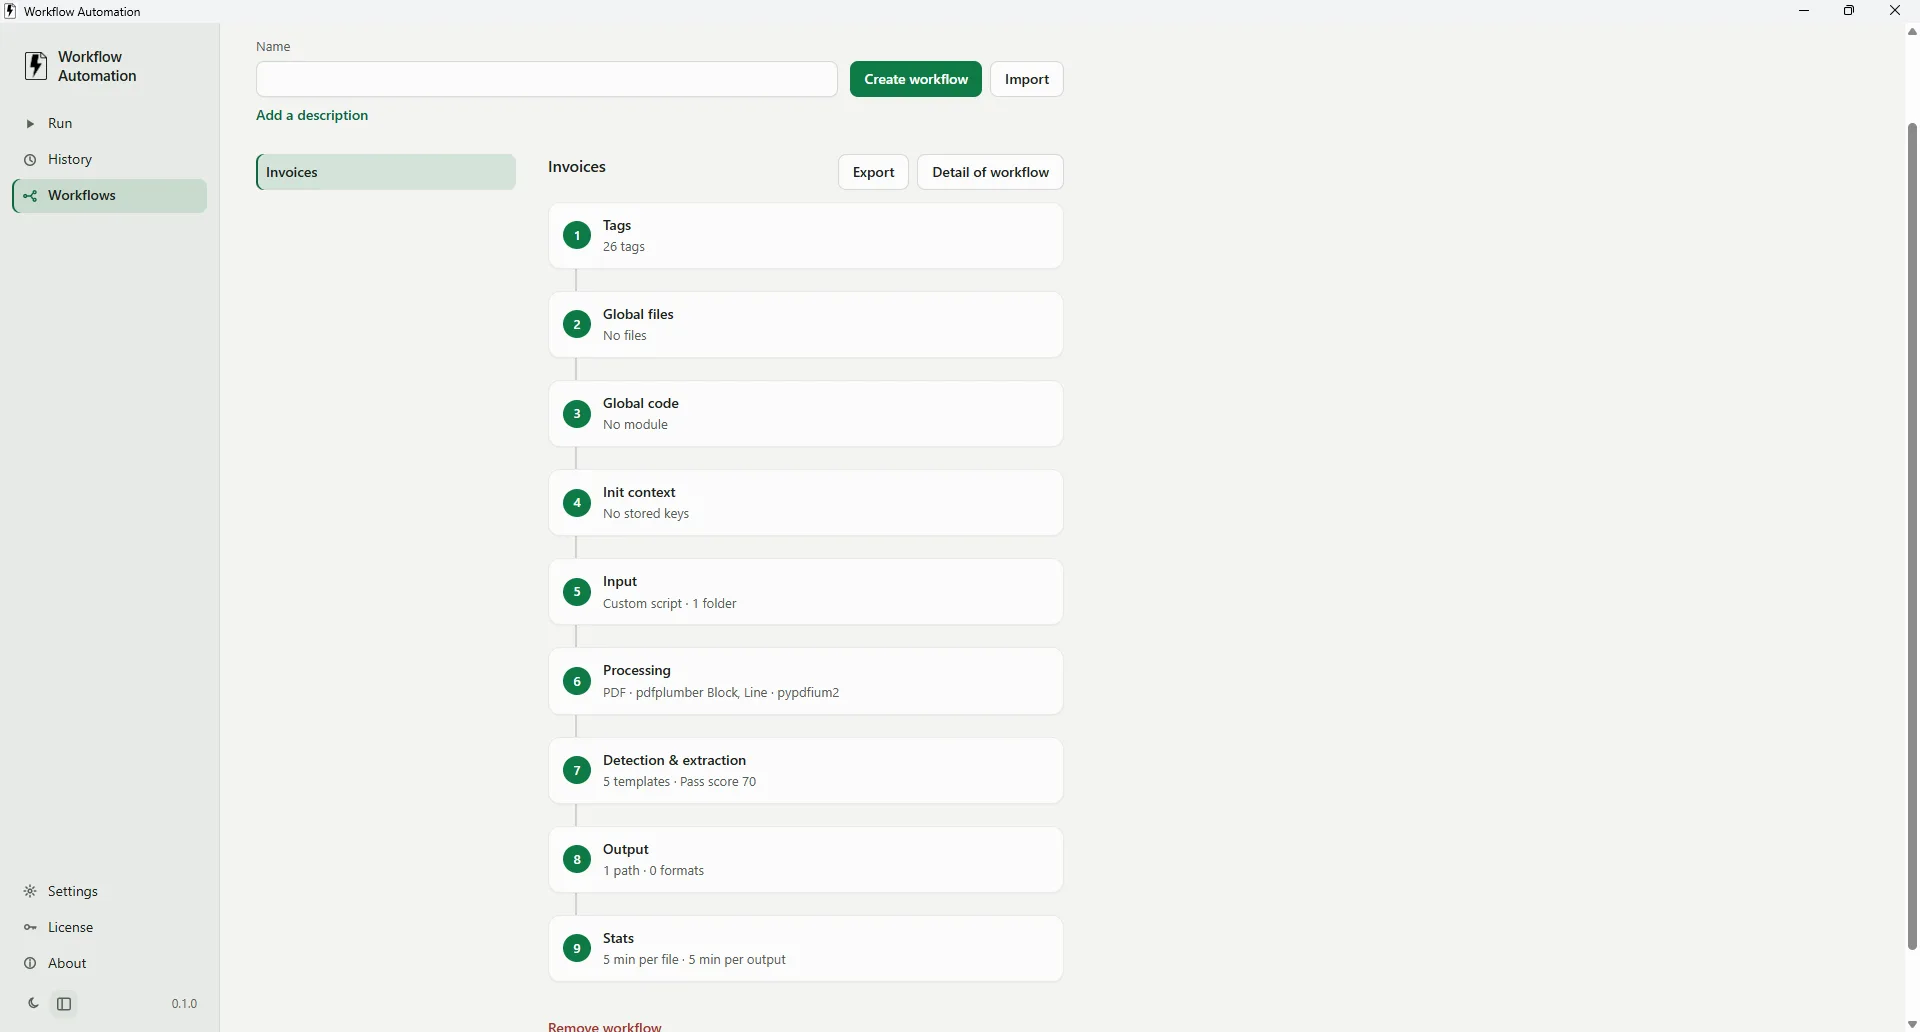Open Detail of workflow

[990, 172]
